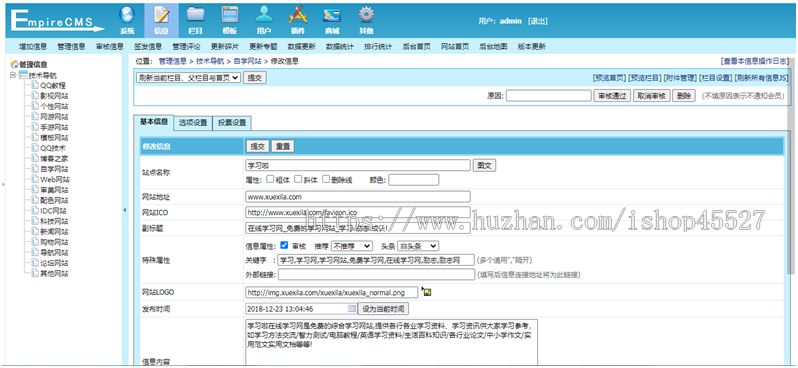Click the page icon next to IDC网站

click(x=35, y=211)
